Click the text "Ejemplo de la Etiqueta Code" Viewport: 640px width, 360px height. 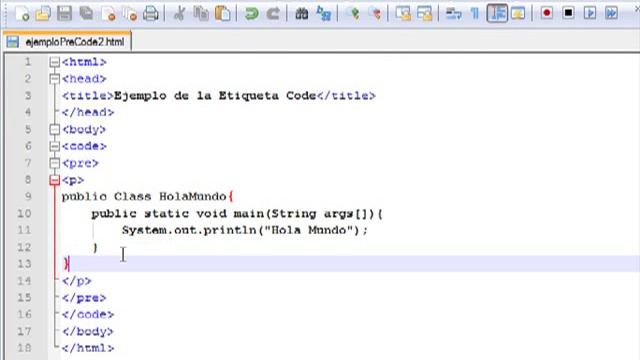tap(215, 96)
